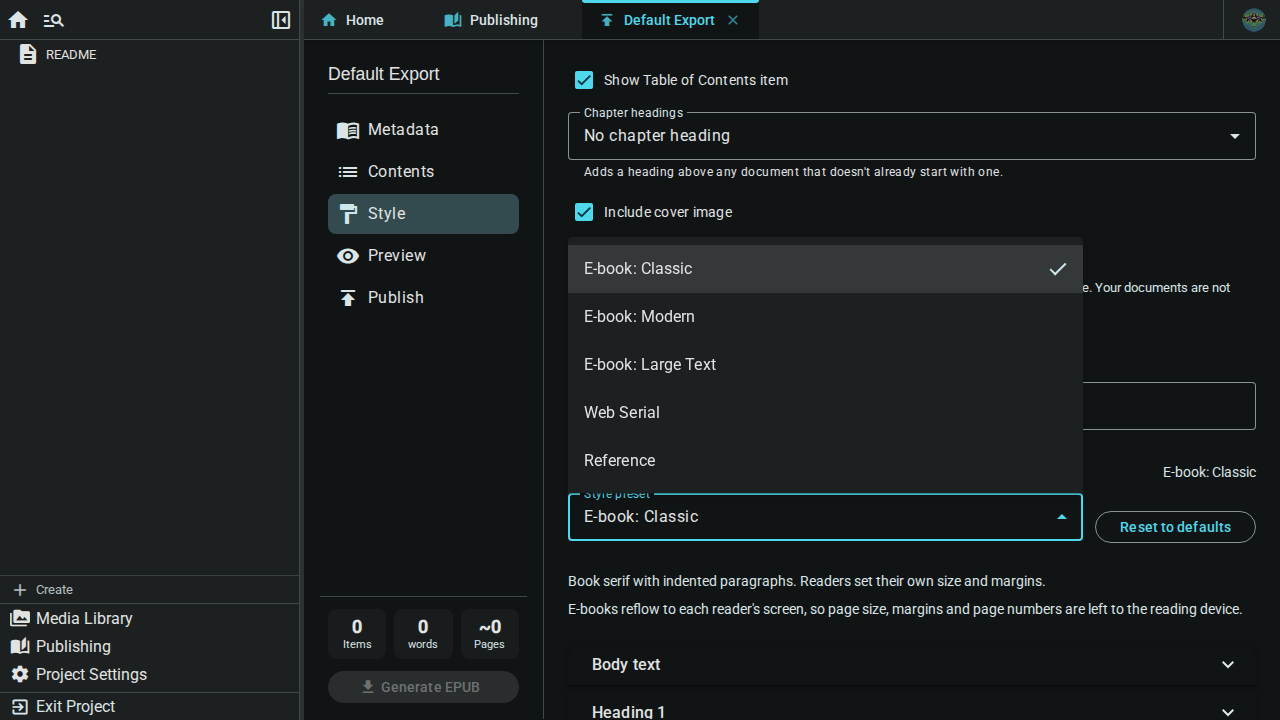Screen dimensions: 1280x720
Task: Click the Generate EPUB button
Action: coord(423,687)
